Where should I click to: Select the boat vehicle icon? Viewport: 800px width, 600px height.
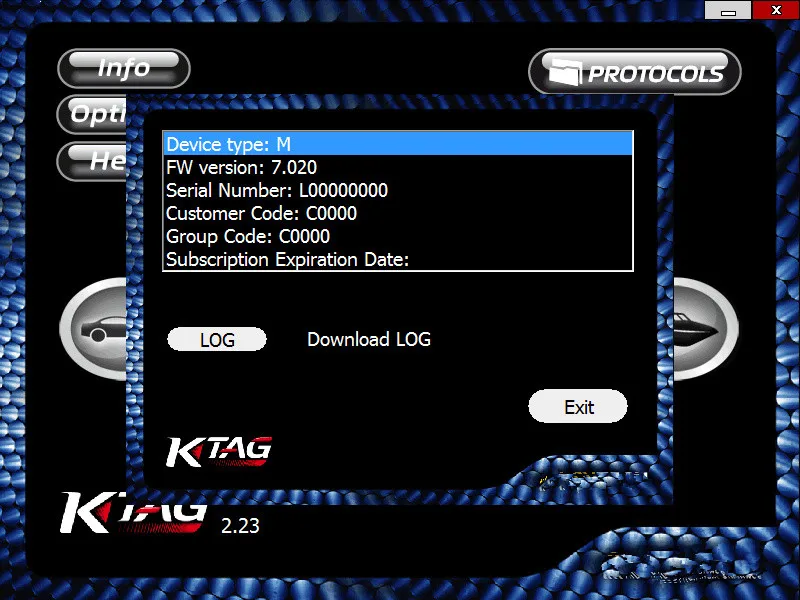706,329
